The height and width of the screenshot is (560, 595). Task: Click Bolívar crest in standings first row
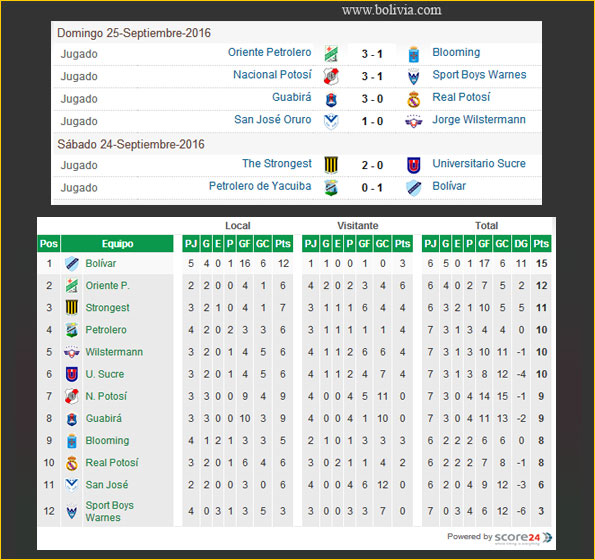[72, 264]
